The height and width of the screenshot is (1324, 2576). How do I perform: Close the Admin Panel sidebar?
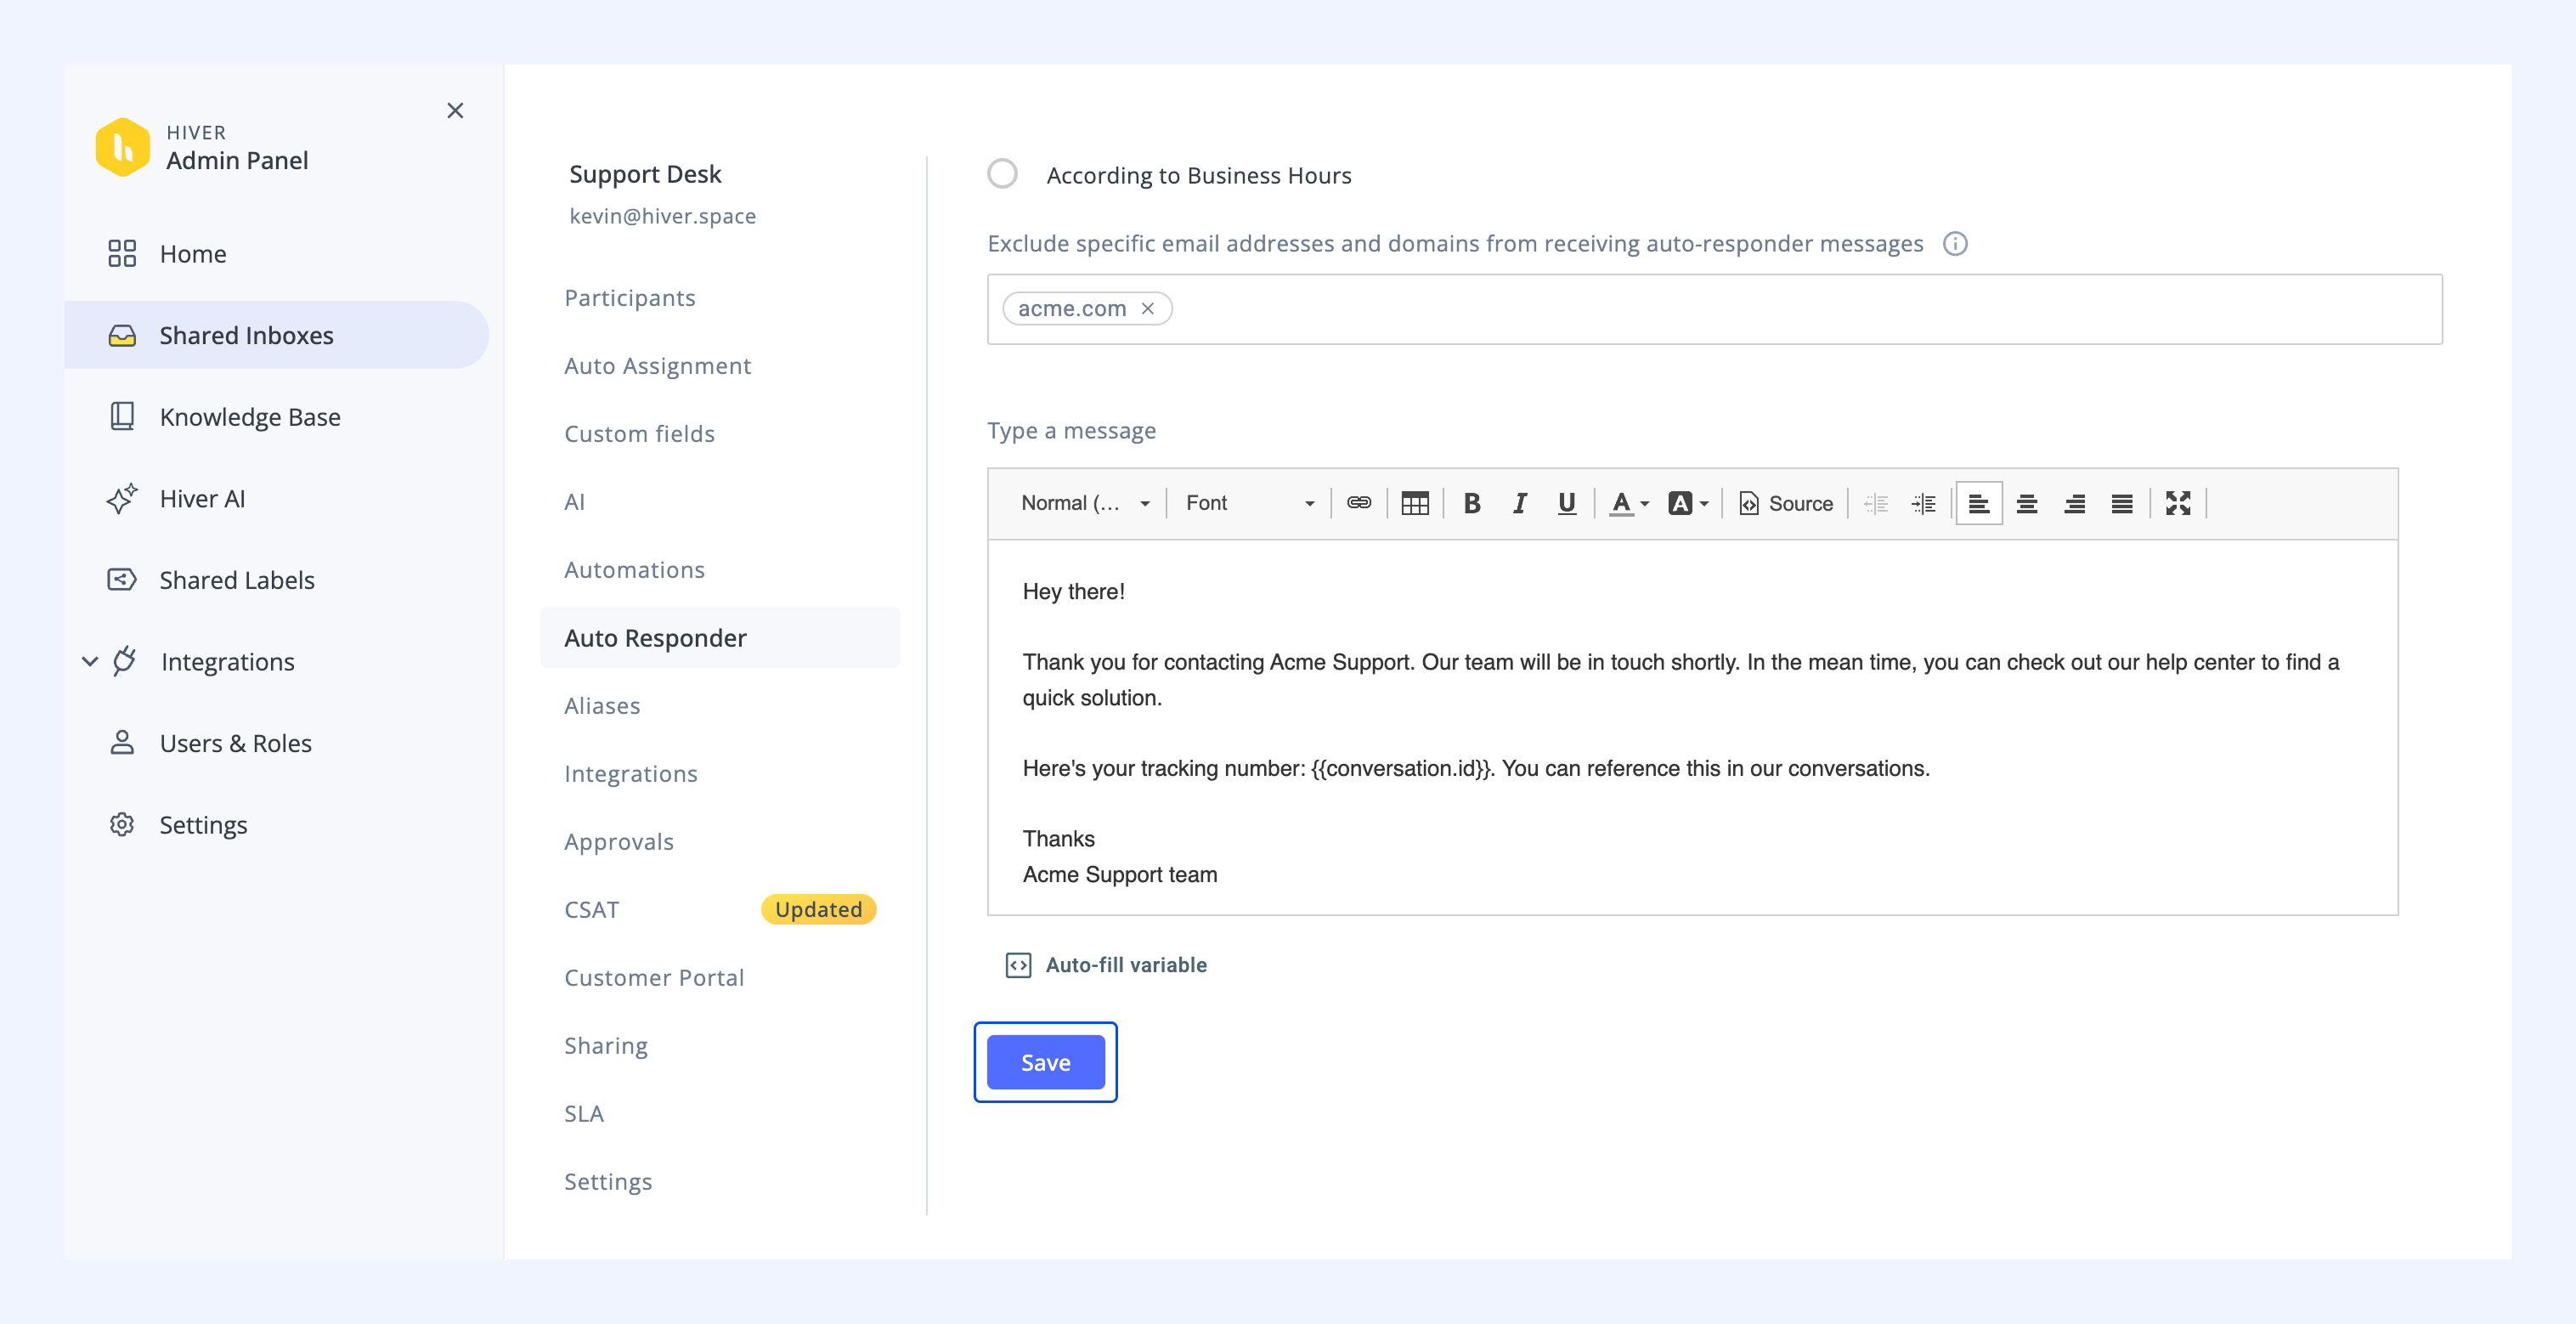point(455,110)
